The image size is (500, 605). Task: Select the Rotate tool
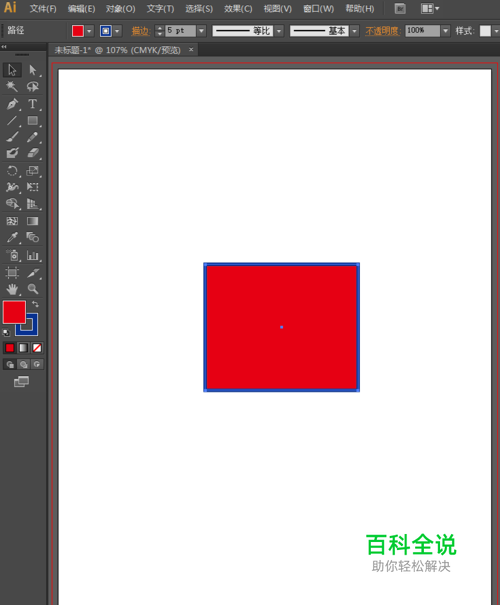(x=12, y=171)
